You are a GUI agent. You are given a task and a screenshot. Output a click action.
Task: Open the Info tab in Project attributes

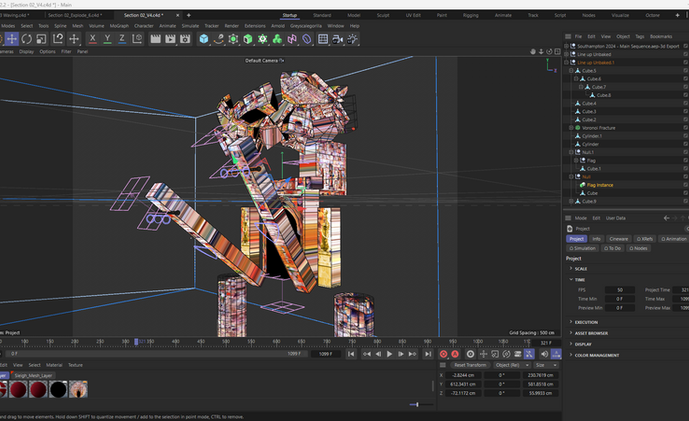(x=596, y=239)
